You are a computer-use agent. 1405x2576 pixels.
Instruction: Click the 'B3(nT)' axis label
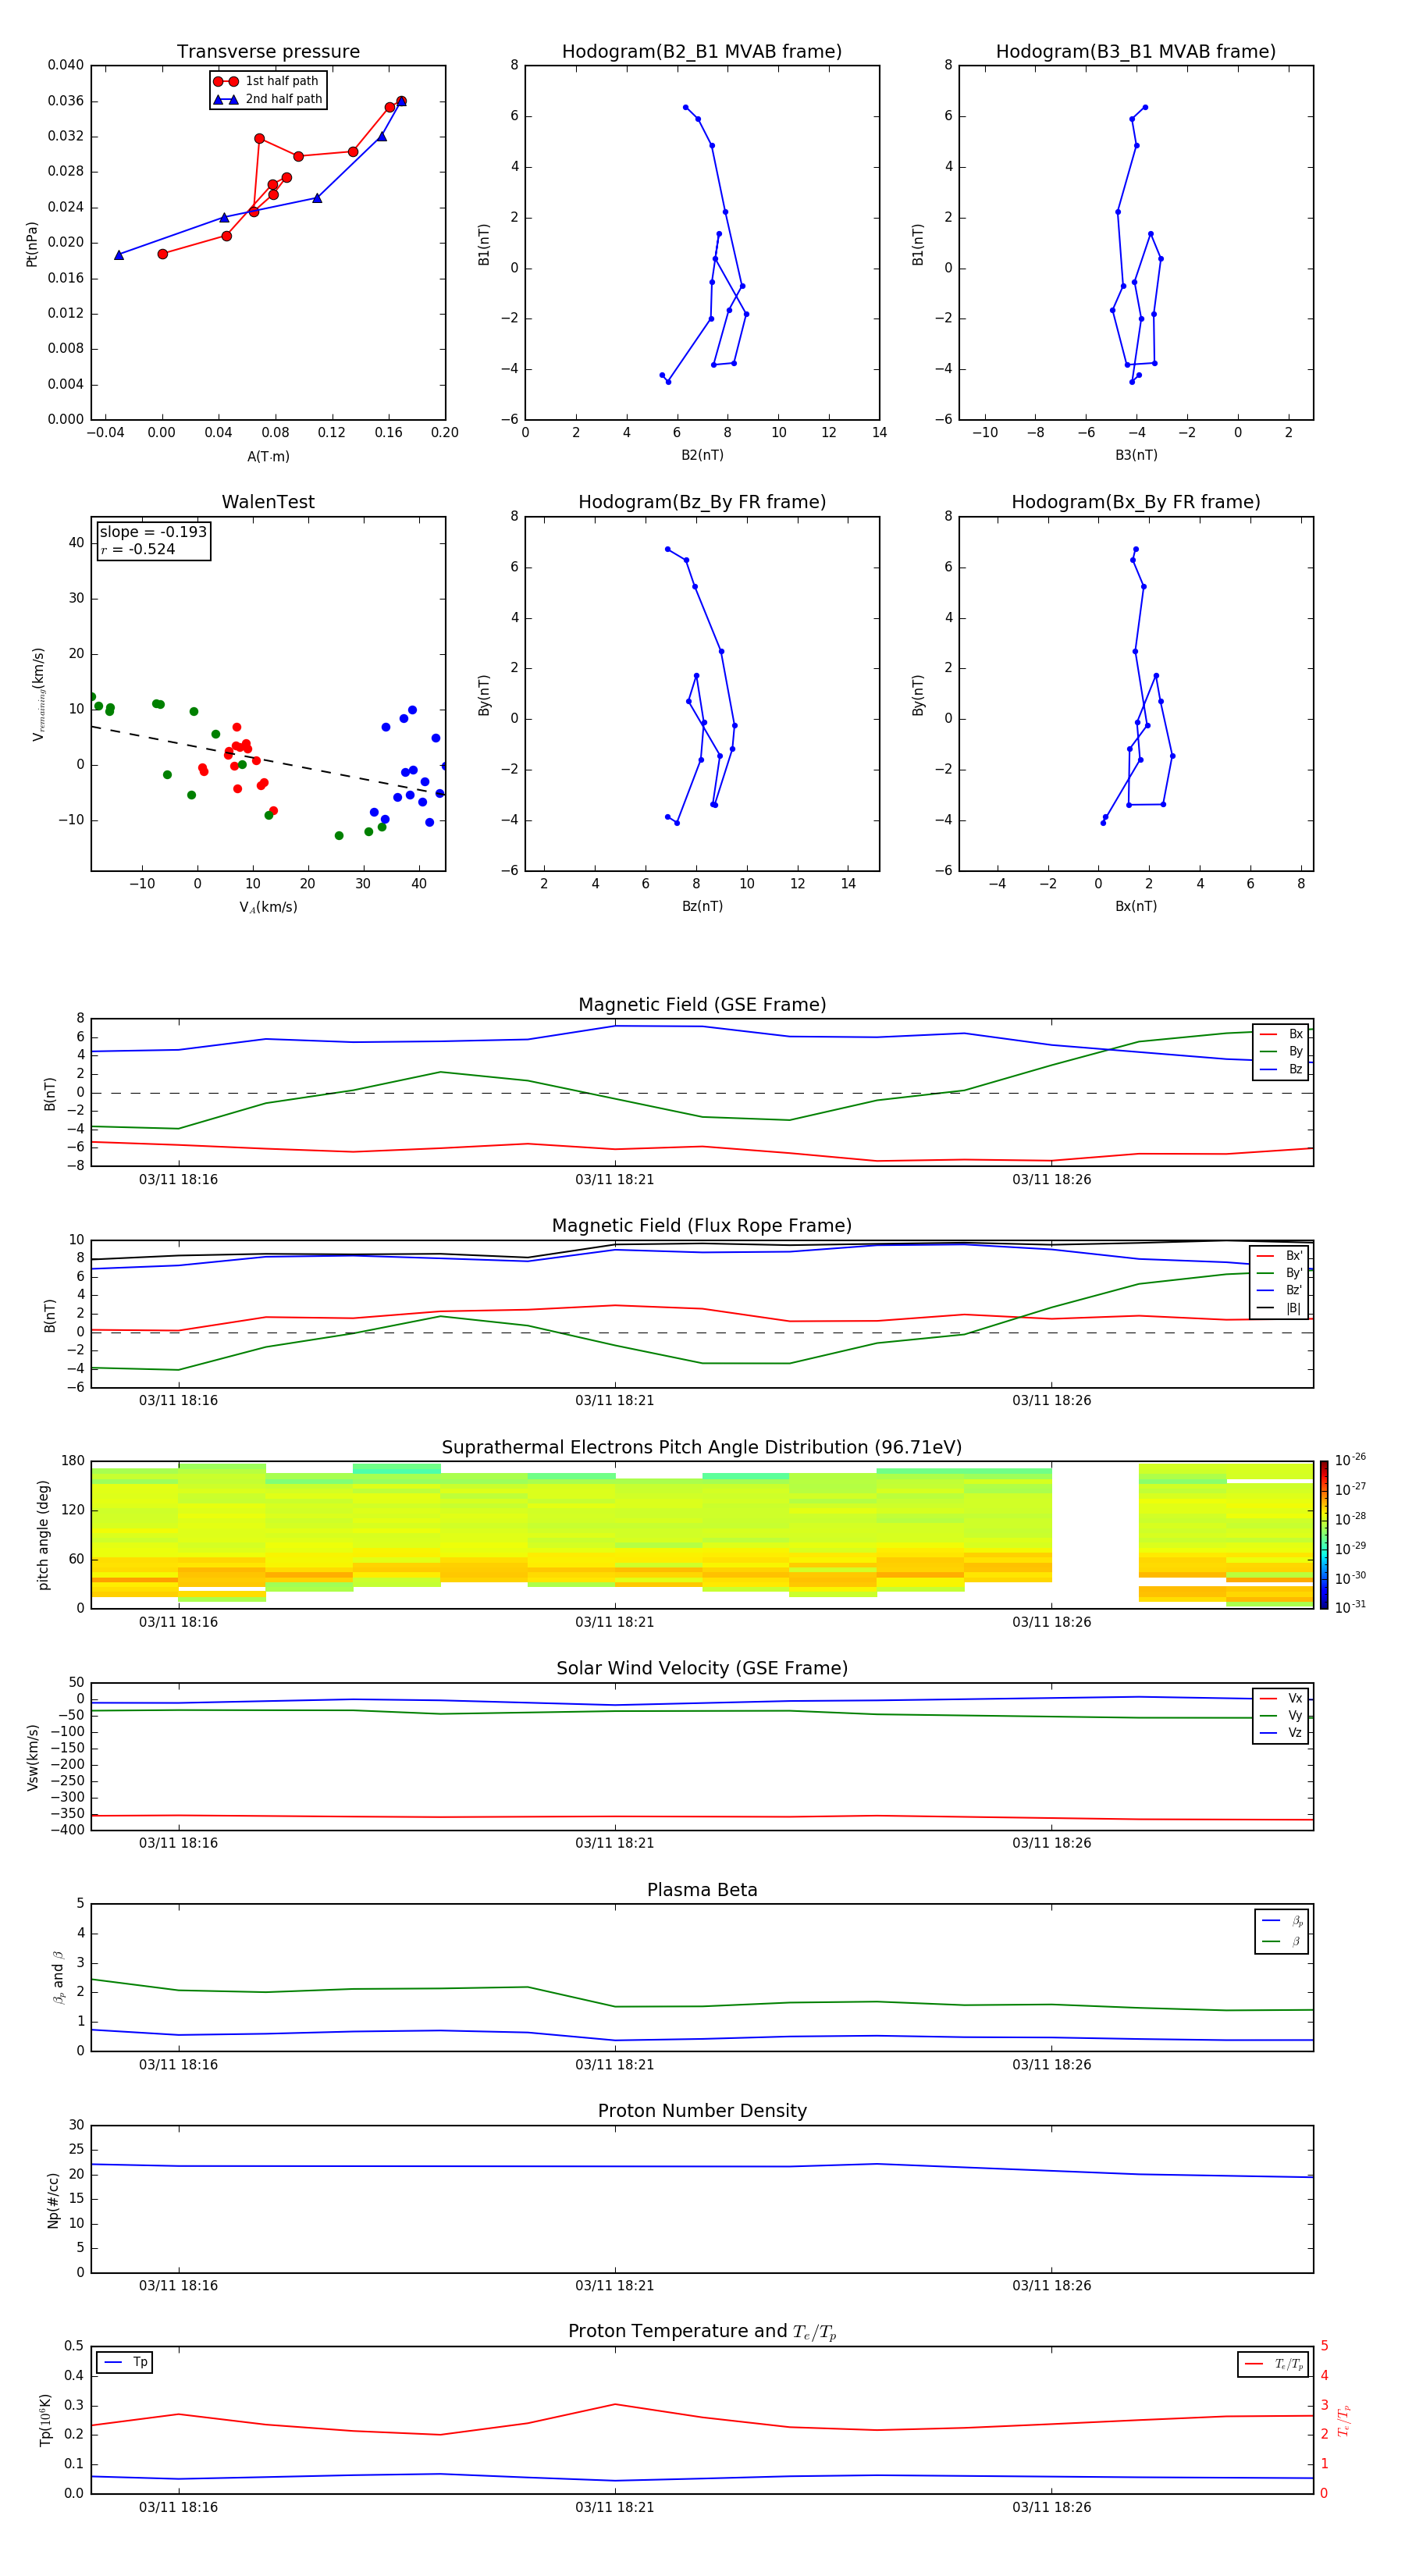tap(1136, 455)
